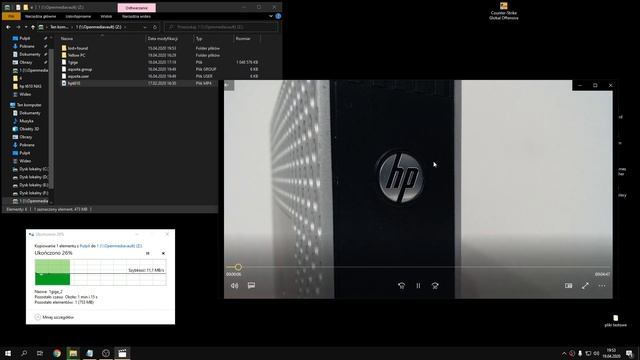Open File Explorer help icon
This screenshot has height=360, width=640.
278,16
